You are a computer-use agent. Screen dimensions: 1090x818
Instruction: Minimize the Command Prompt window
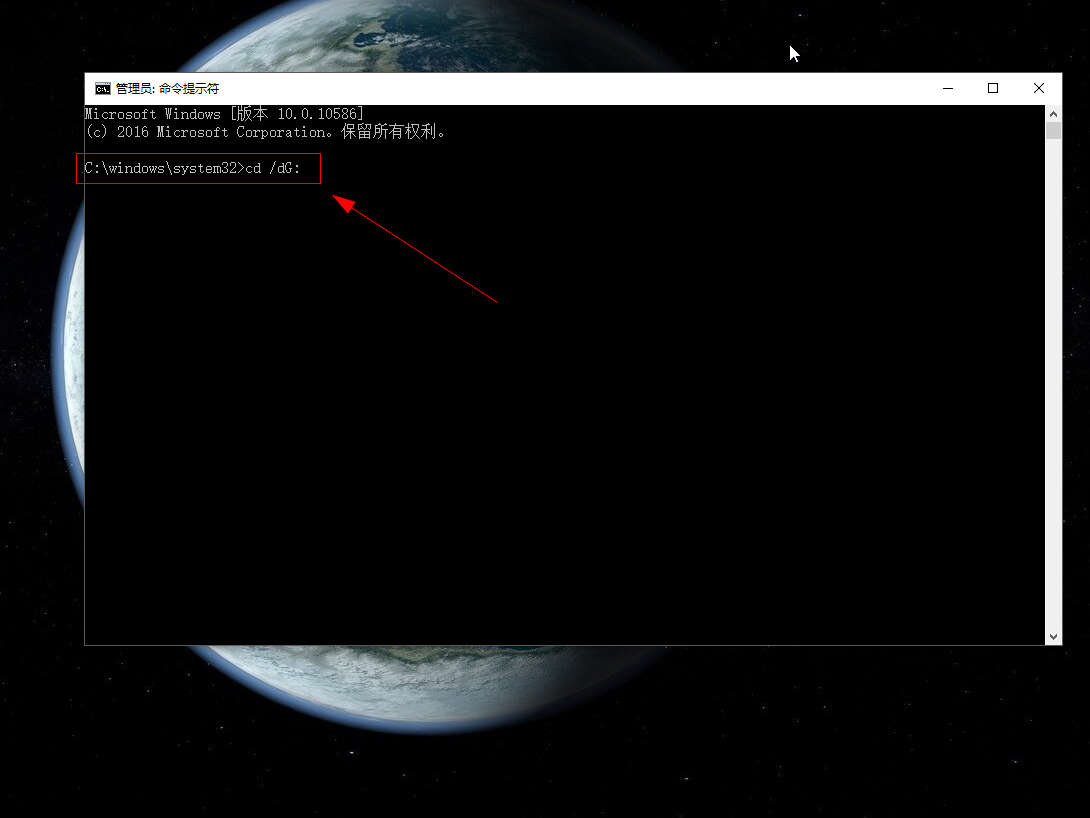pyautogui.click(x=947, y=88)
